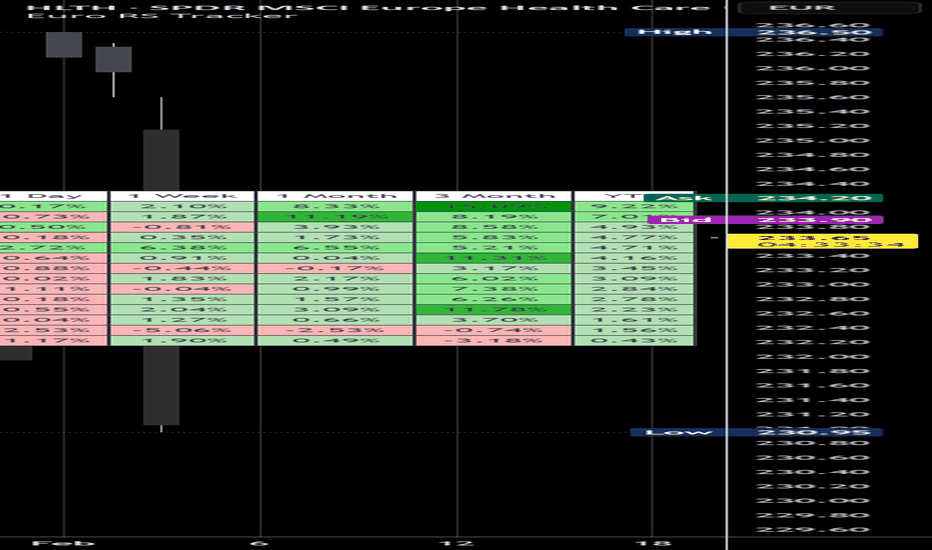Image resolution: width=932 pixels, height=550 pixels.
Task: Click the yellow last price countdown label
Action: 823,241
